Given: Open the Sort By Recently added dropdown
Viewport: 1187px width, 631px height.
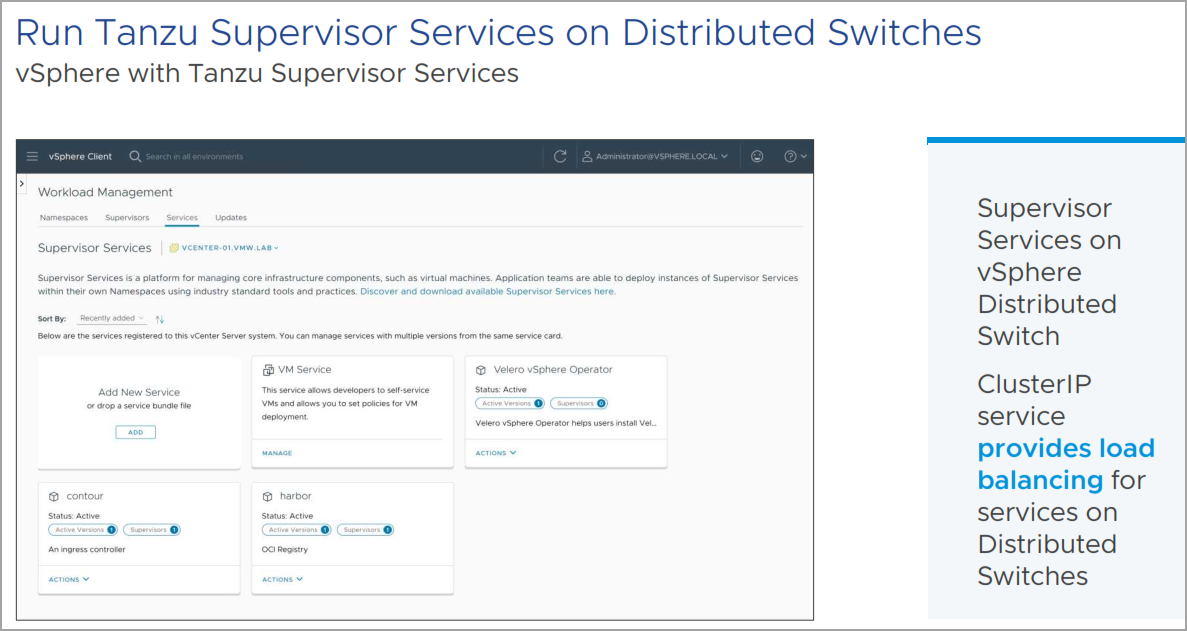Looking at the screenshot, I should [x=112, y=319].
